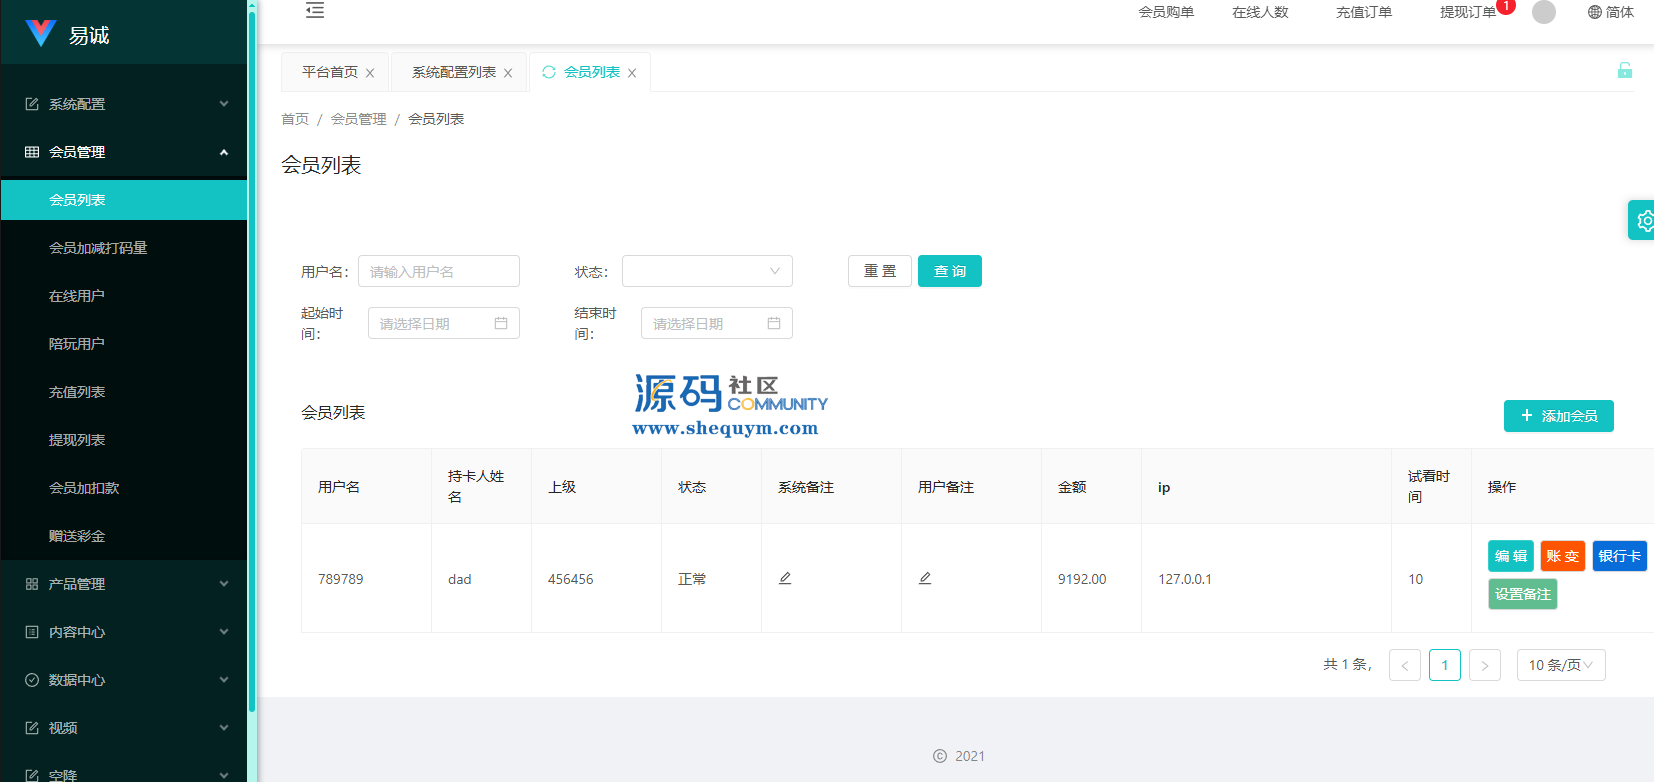The height and width of the screenshot is (782, 1654).
Task: Open the user avatar in the header
Action: pos(1544,12)
